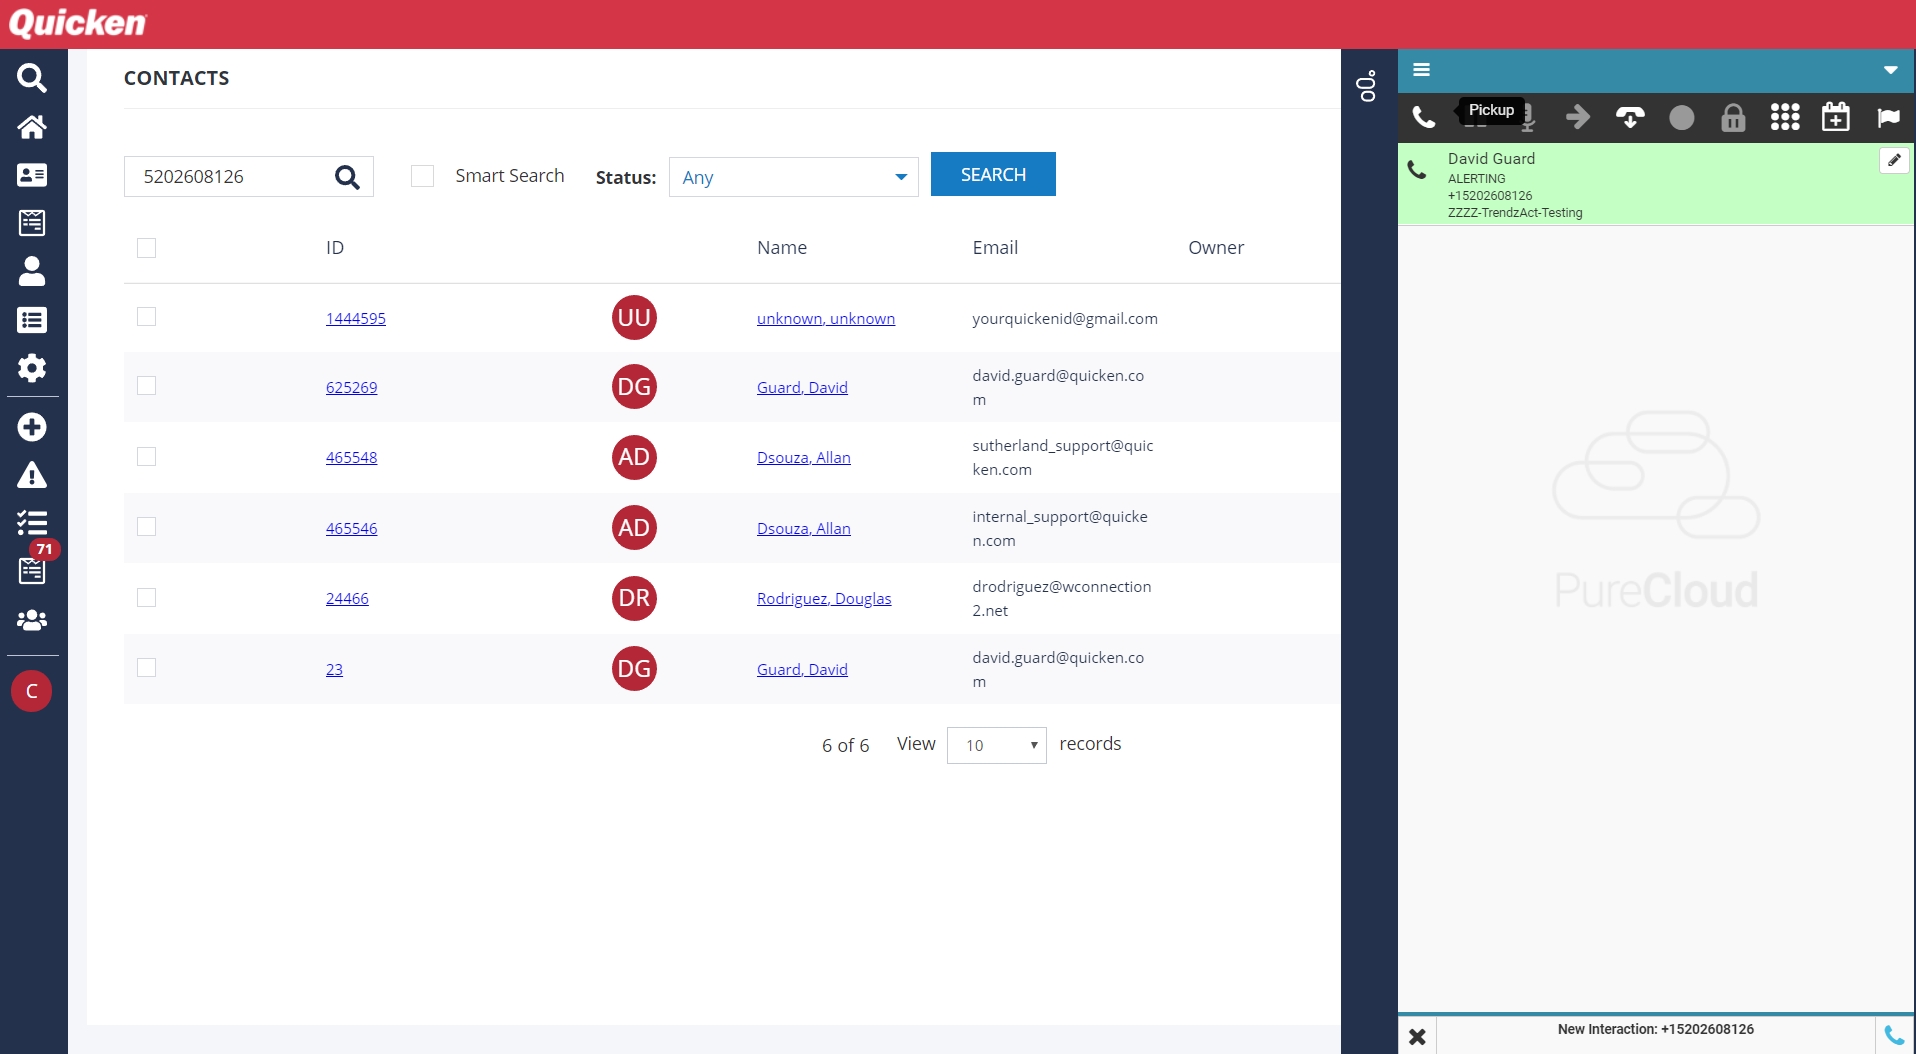Open the Rodriguez, Douglas contact link

tap(823, 598)
